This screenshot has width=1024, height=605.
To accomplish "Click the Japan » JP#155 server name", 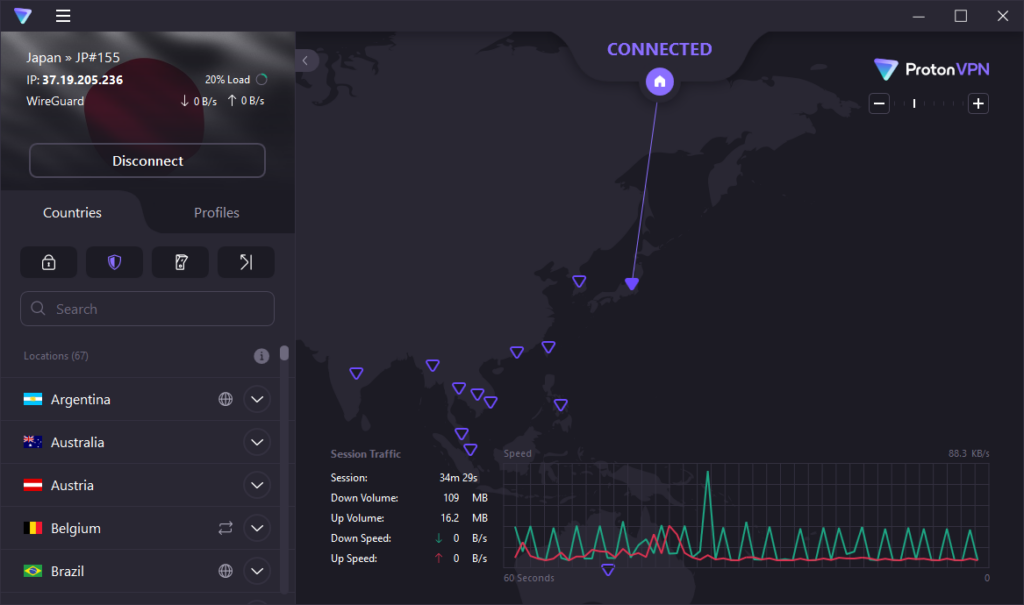I will pyautogui.click(x=73, y=57).
